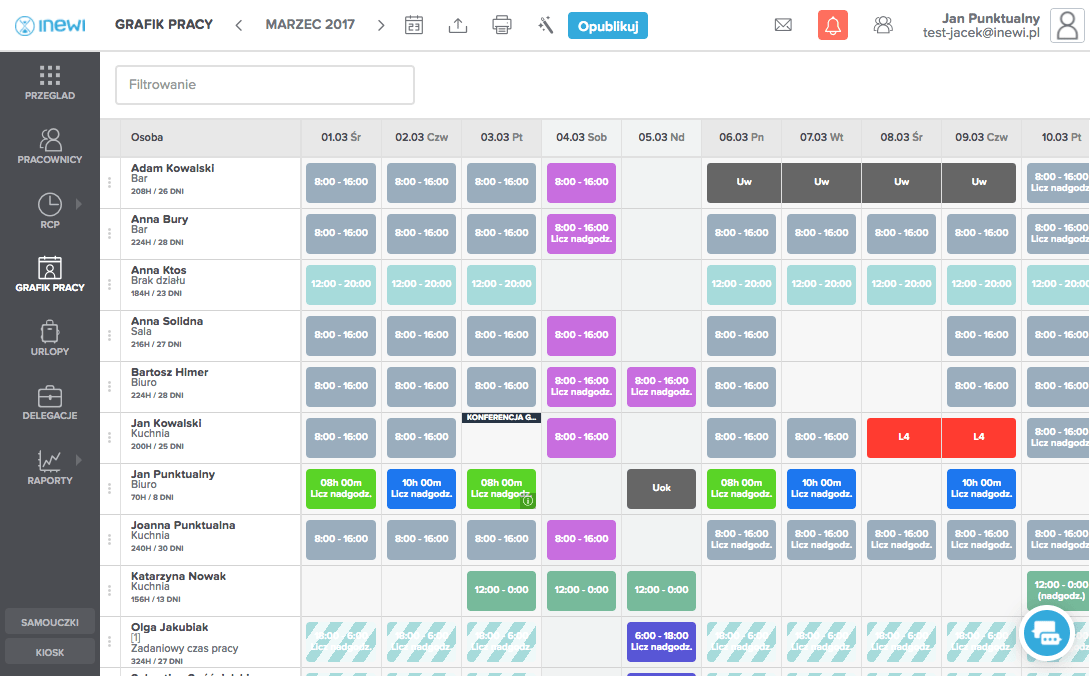Open the calendar date picker icon
Screen dimensions: 1090x676
click(414, 25)
